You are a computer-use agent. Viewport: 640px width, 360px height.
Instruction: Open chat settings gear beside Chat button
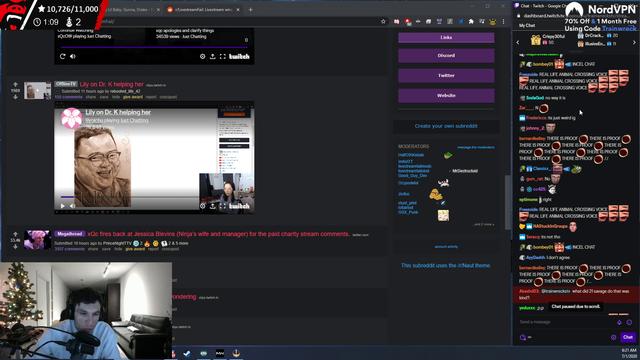tap(613, 337)
